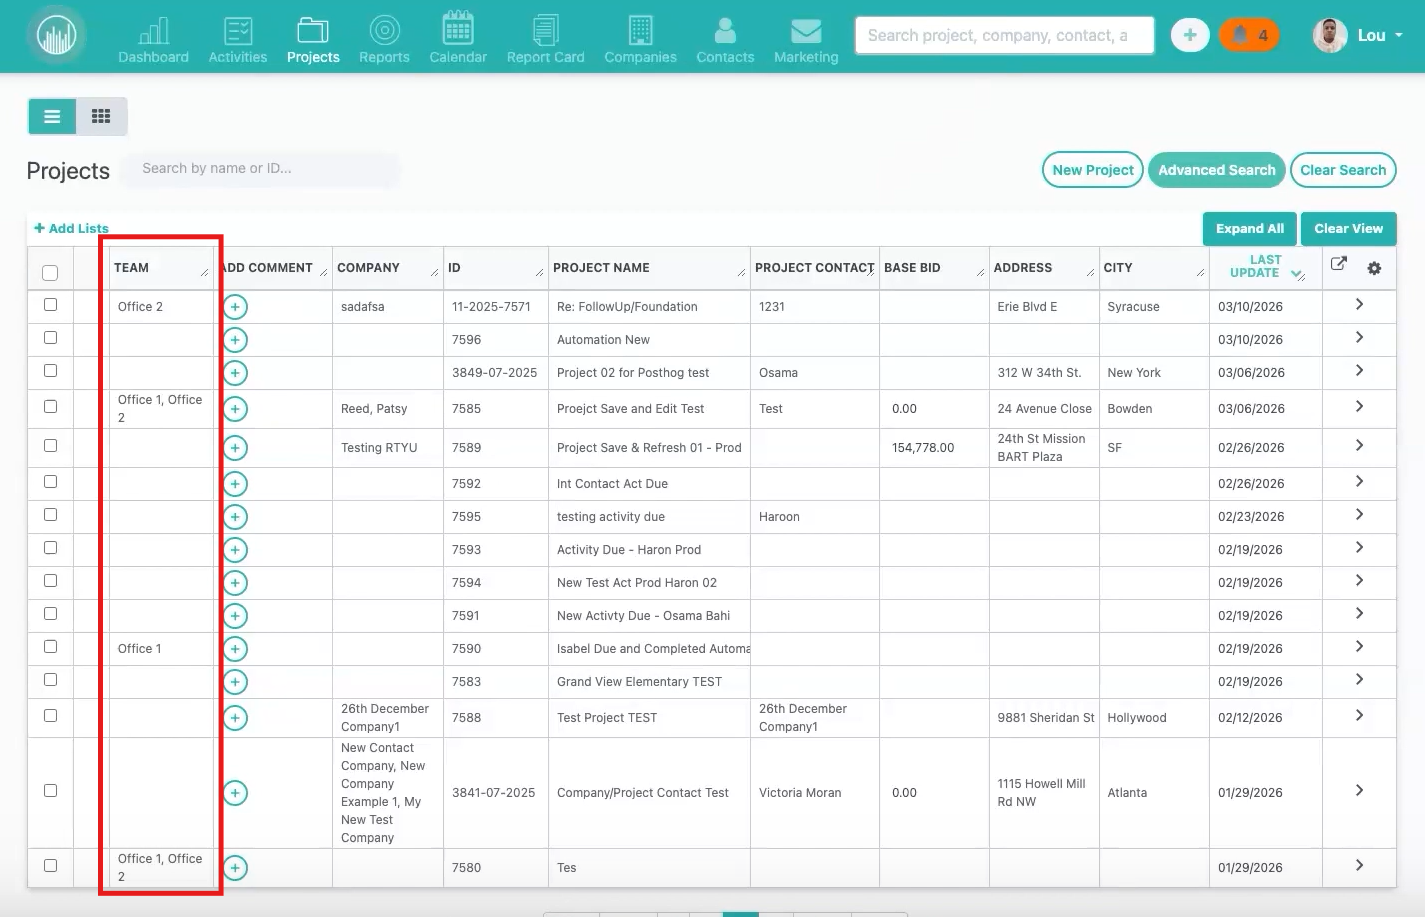Image resolution: width=1425 pixels, height=917 pixels.
Task: Expand the Re: FollowUp/Foundation row chevron
Action: coord(1359,305)
